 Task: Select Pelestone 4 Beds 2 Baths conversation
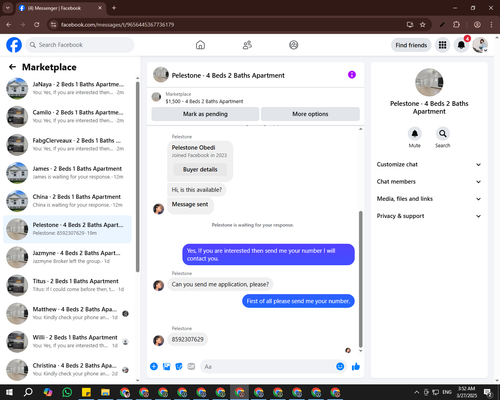point(67,229)
